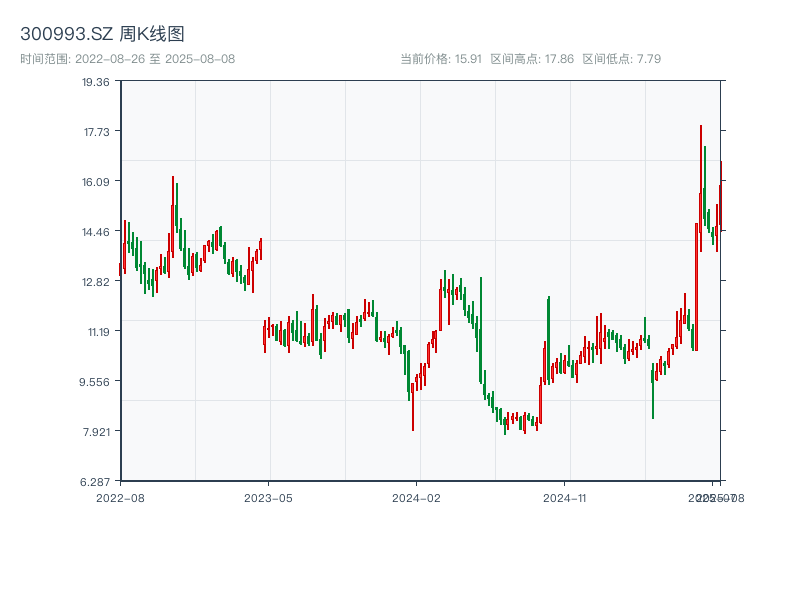The width and height of the screenshot is (800, 600).
Task: Click the long red candle before 2024-02
Action: pyautogui.click(x=412, y=405)
